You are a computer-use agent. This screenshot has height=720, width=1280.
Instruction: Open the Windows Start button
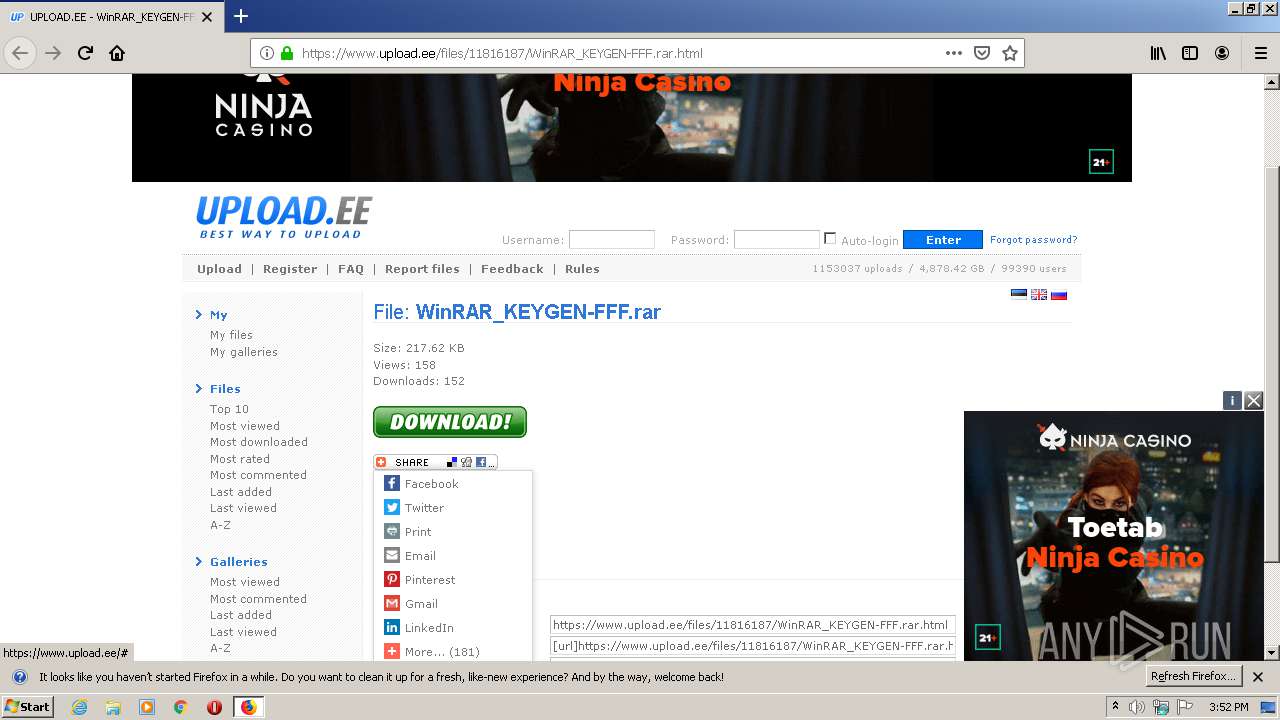point(28,706)
